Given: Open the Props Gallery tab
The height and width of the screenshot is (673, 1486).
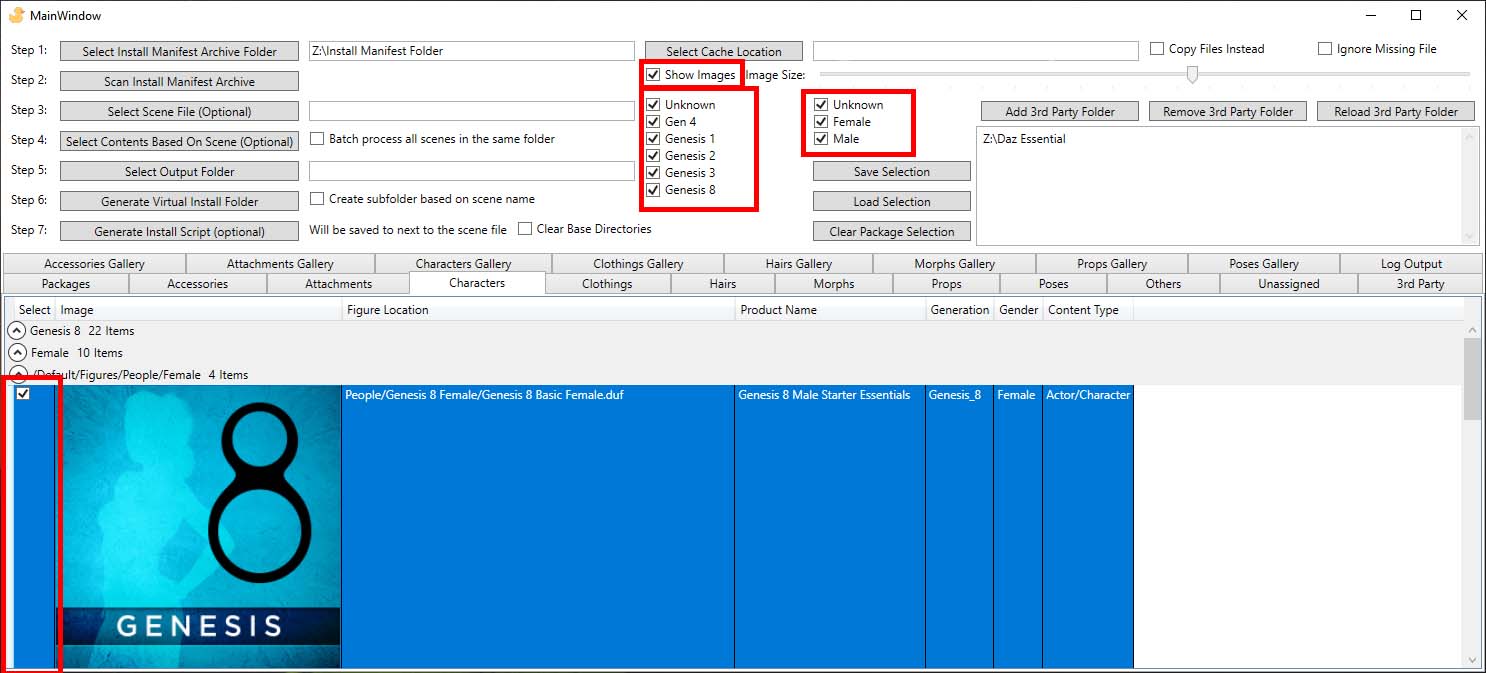Looking at the screenshot, I should [x=1112, y=264].
